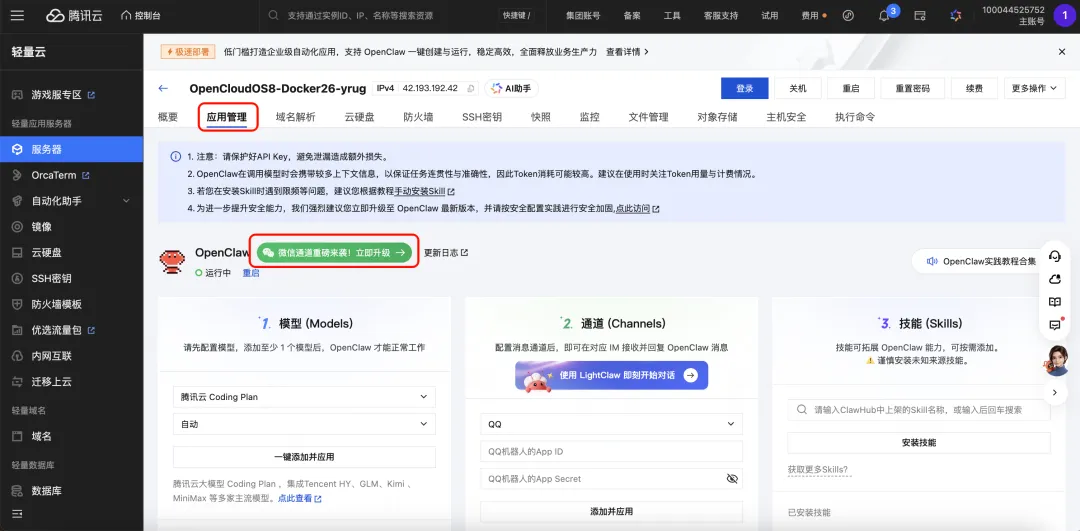Open the 更新日志 link
Image resolution: width=1080 pixels, height=531 pixels.
[x=446, y=253]
